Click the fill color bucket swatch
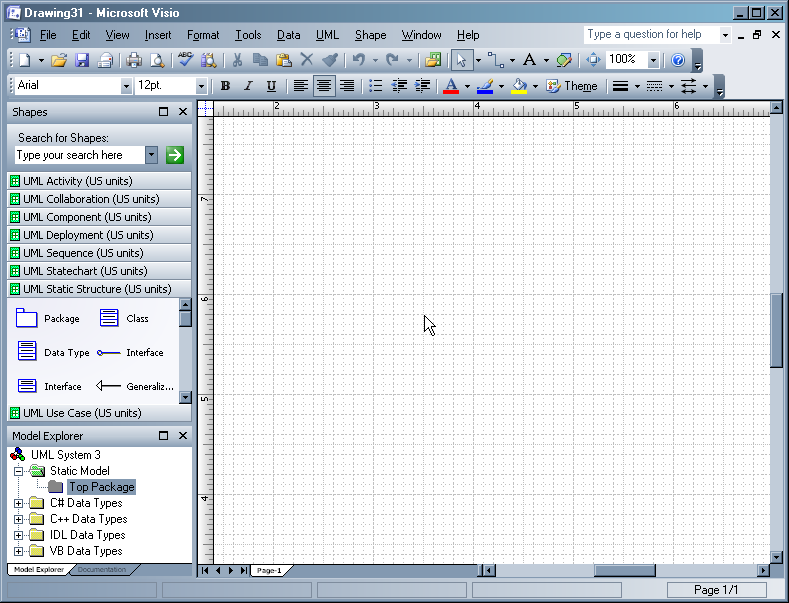The height and width of the screenshot is (603, 789). [519, 86]
